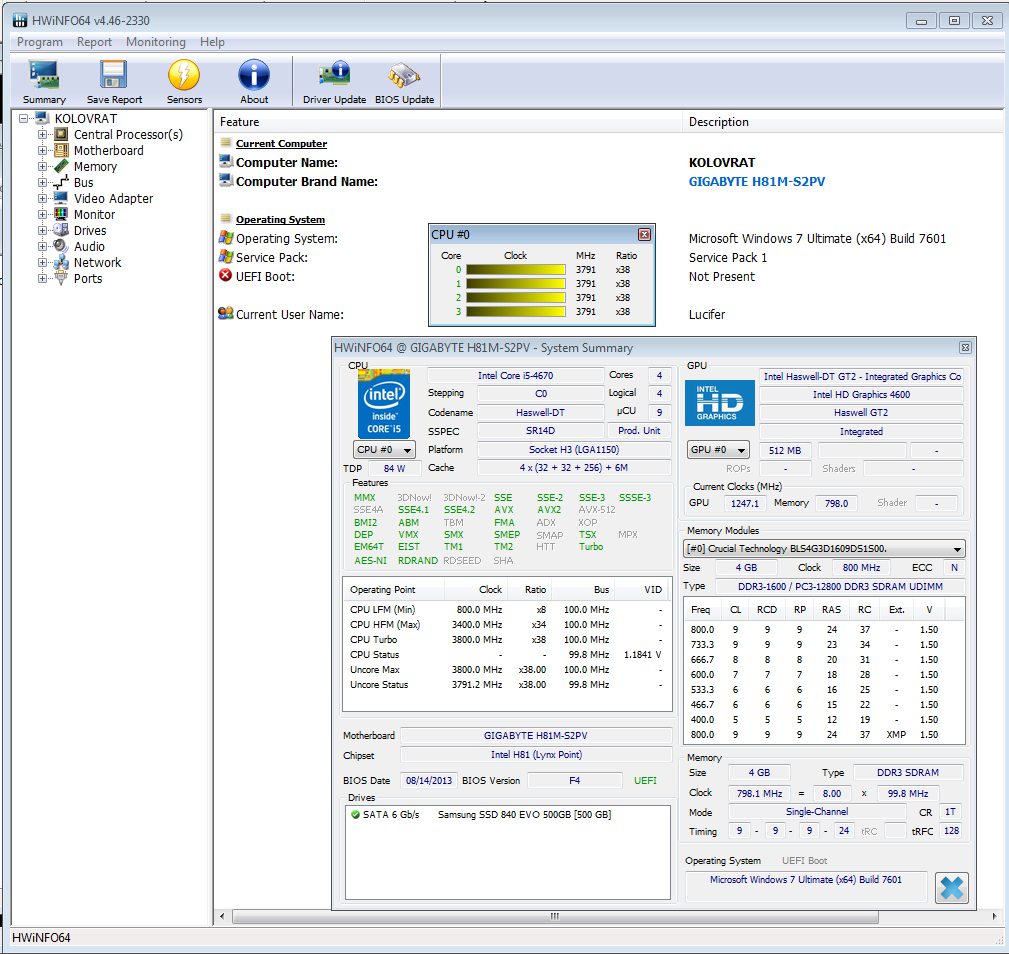This screenshot has height=954, width=1009.
Task: Click the horizontal scrollbar thumb
Action: pos(555,916)
